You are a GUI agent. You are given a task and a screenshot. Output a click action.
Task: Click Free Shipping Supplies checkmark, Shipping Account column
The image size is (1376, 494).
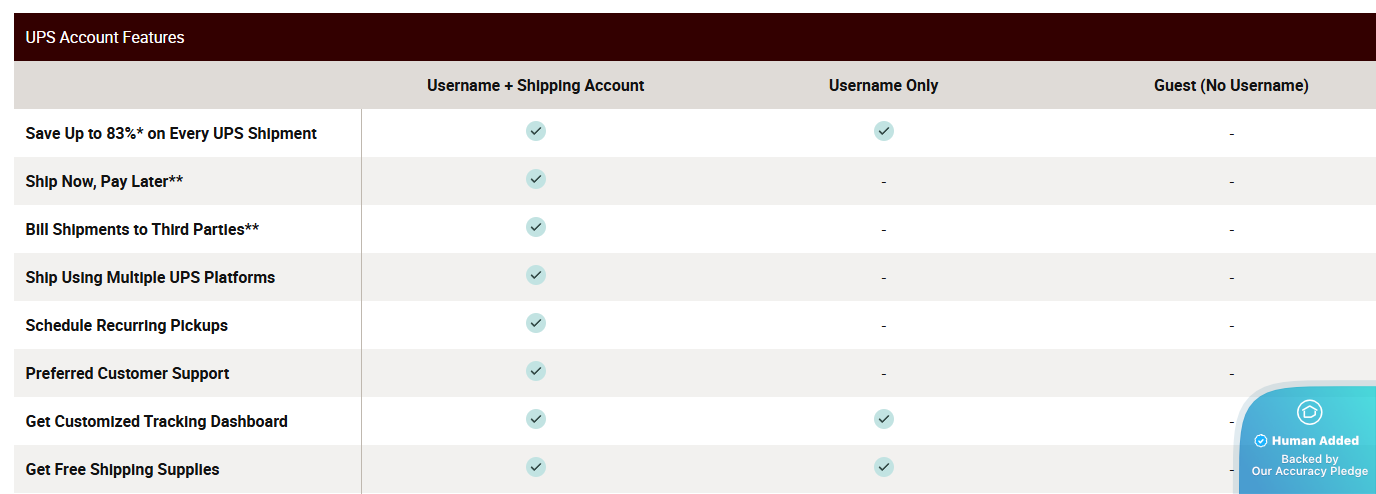click(536, 467)
